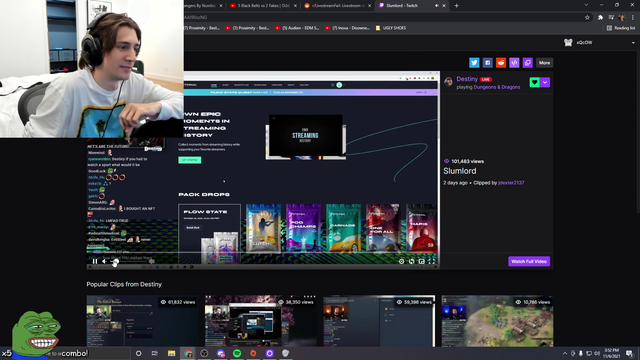Open Chrome from the taskbar

pyautogui.click(x=188, y=353)
